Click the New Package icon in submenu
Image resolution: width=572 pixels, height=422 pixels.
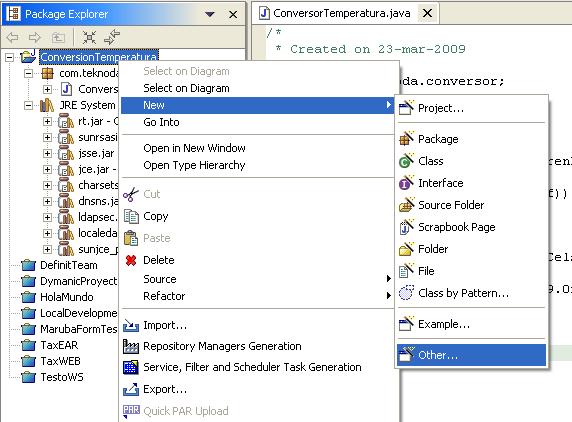(x=406, y=139)
